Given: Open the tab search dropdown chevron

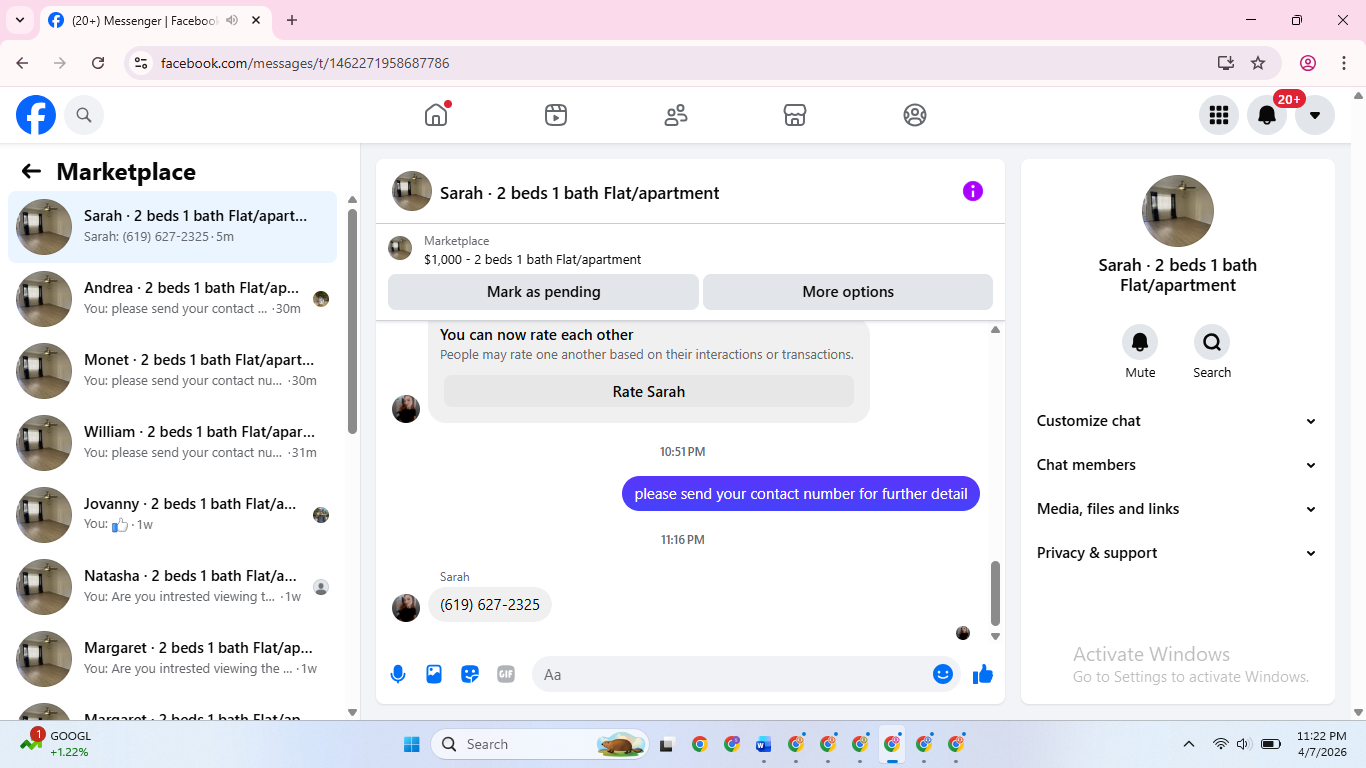Looking at the screenshot, I should pos(19,20).
